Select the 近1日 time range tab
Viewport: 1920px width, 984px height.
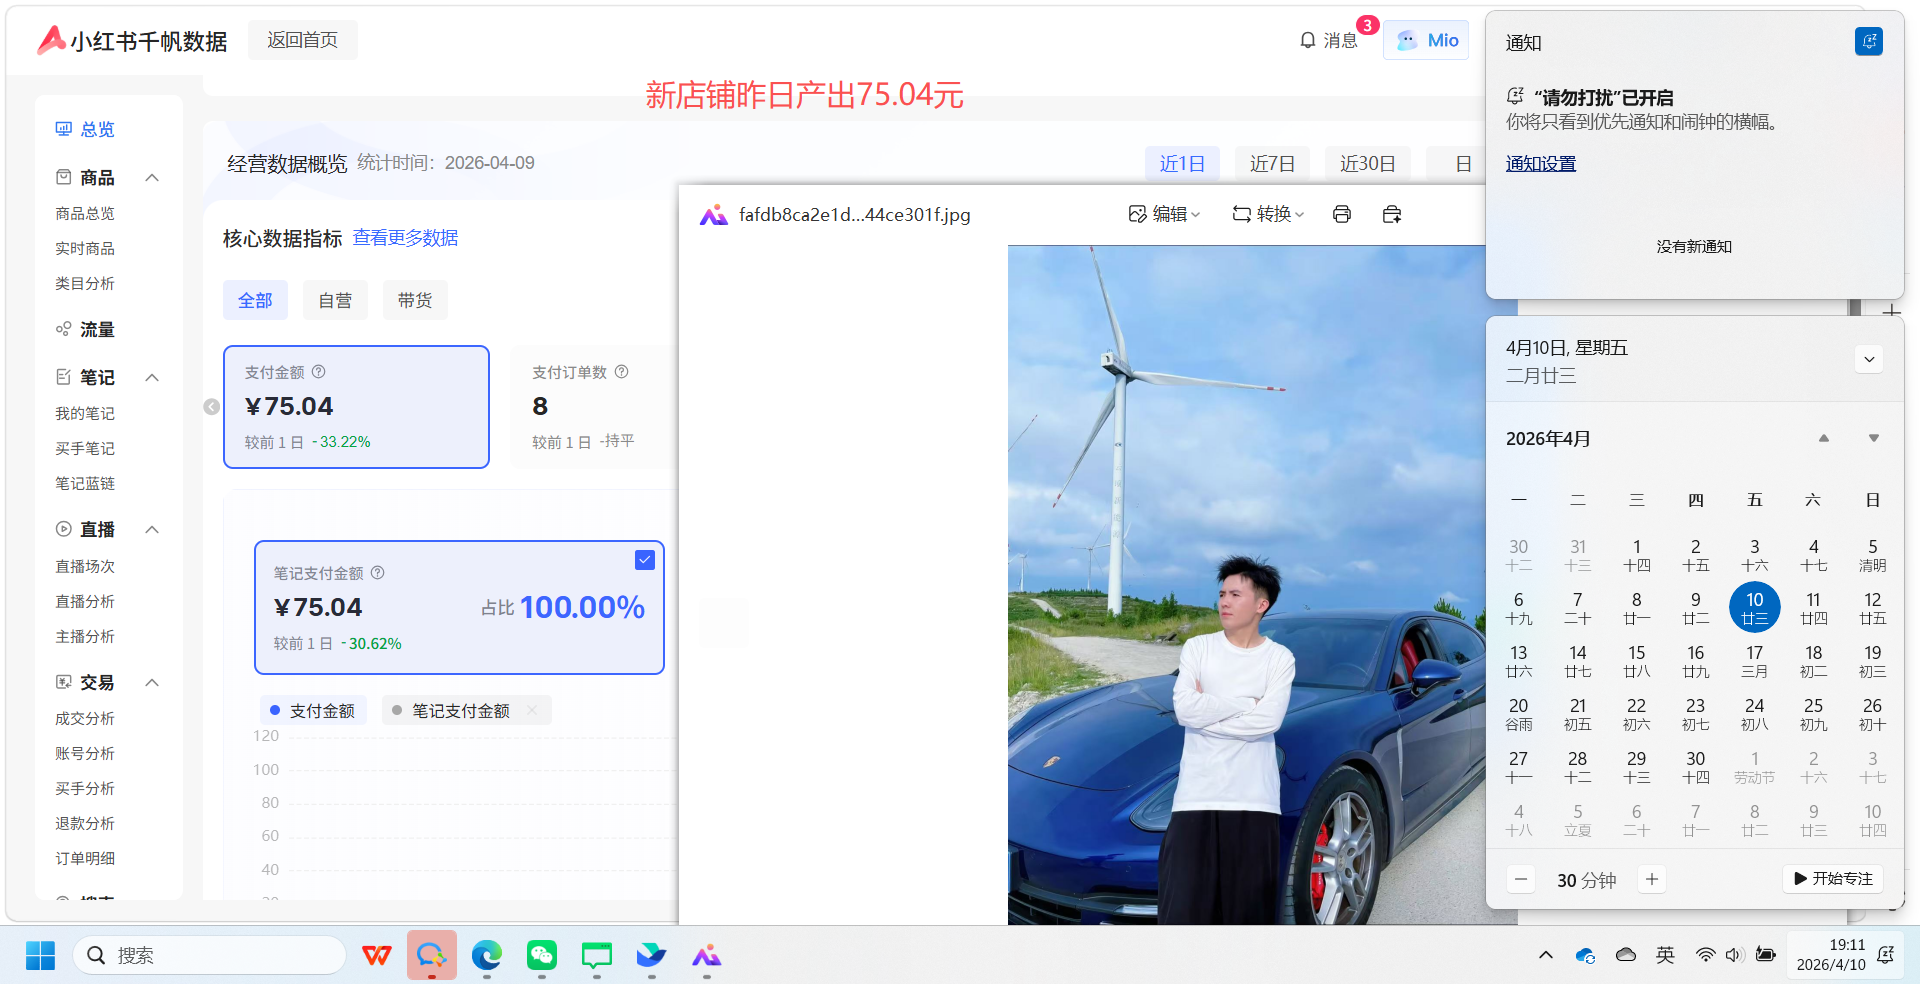point(1182,163)
